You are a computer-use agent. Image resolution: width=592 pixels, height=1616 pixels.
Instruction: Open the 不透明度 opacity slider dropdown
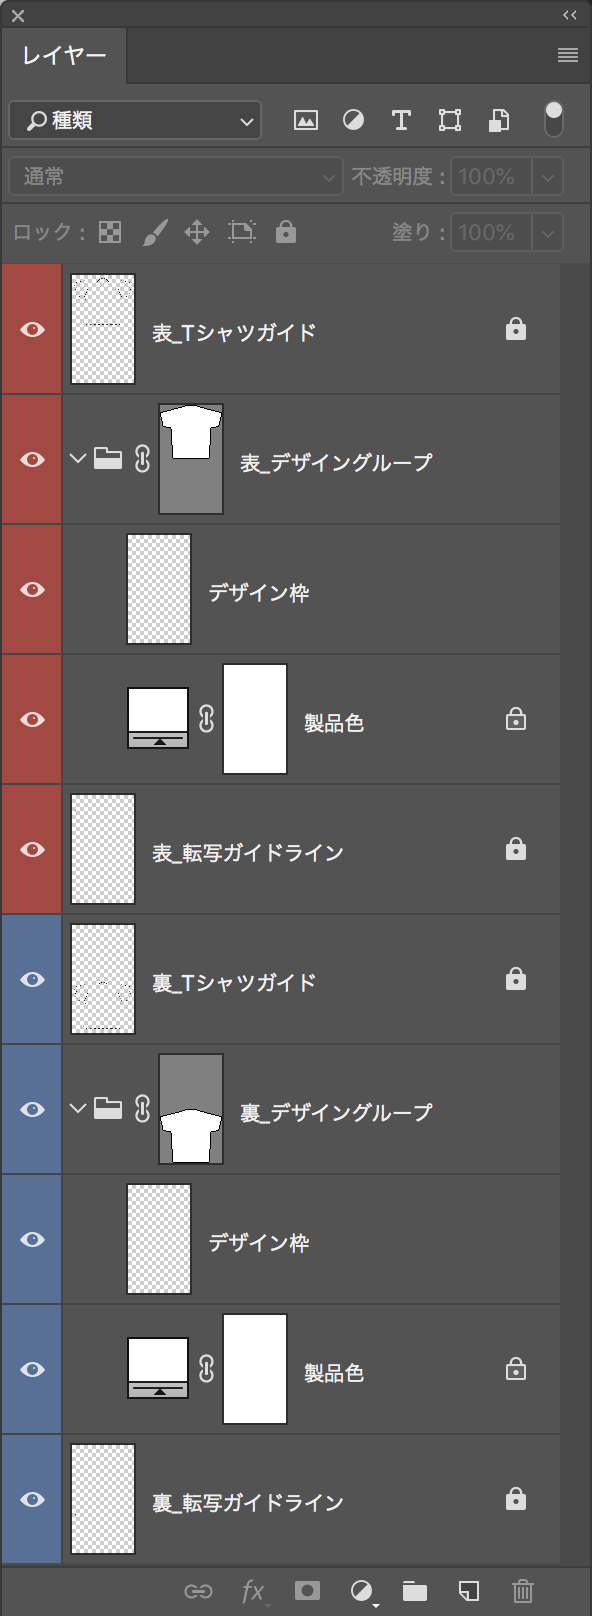[547, 177]
